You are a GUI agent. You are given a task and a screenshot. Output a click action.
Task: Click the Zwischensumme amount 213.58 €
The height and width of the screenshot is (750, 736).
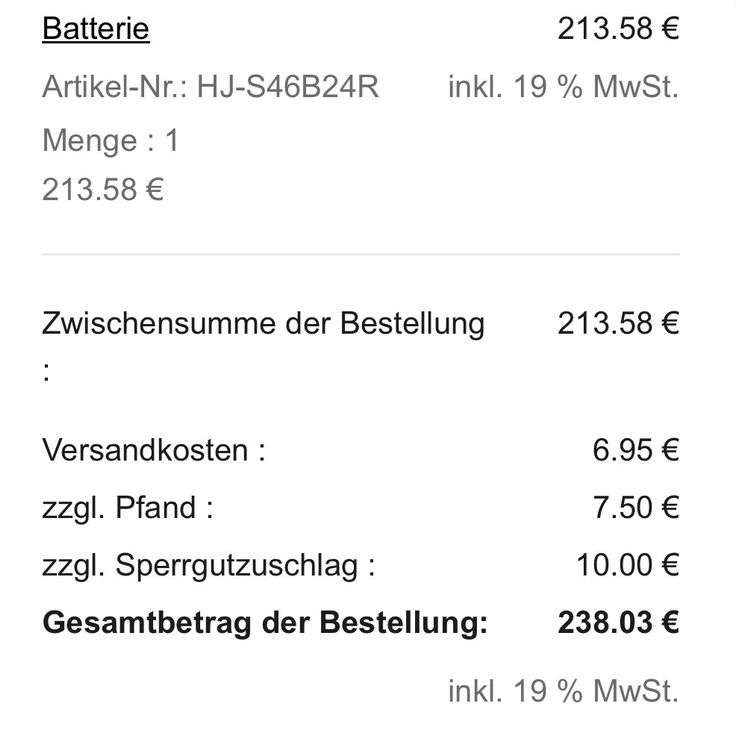click(618, 323)
